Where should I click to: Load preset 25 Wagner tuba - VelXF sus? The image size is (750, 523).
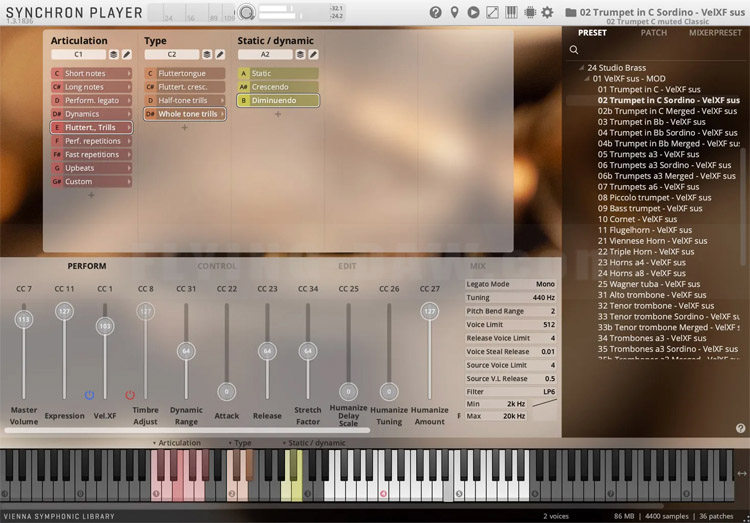tap(649, 284)
